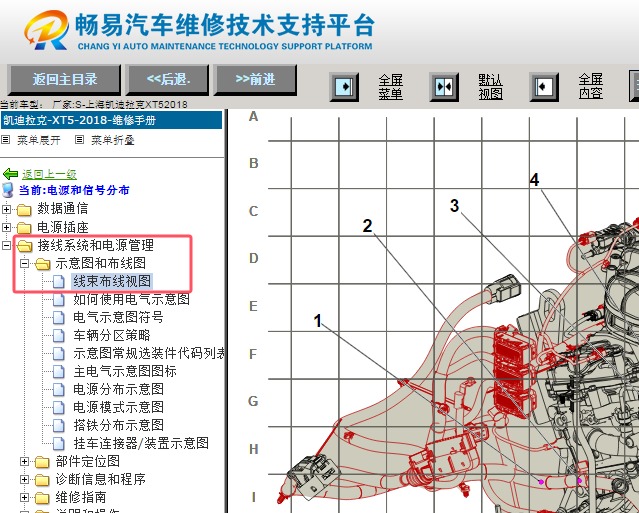Click the 默认视图 label
The width and height of the screenshot is (639, 513).
coord(490,86)
